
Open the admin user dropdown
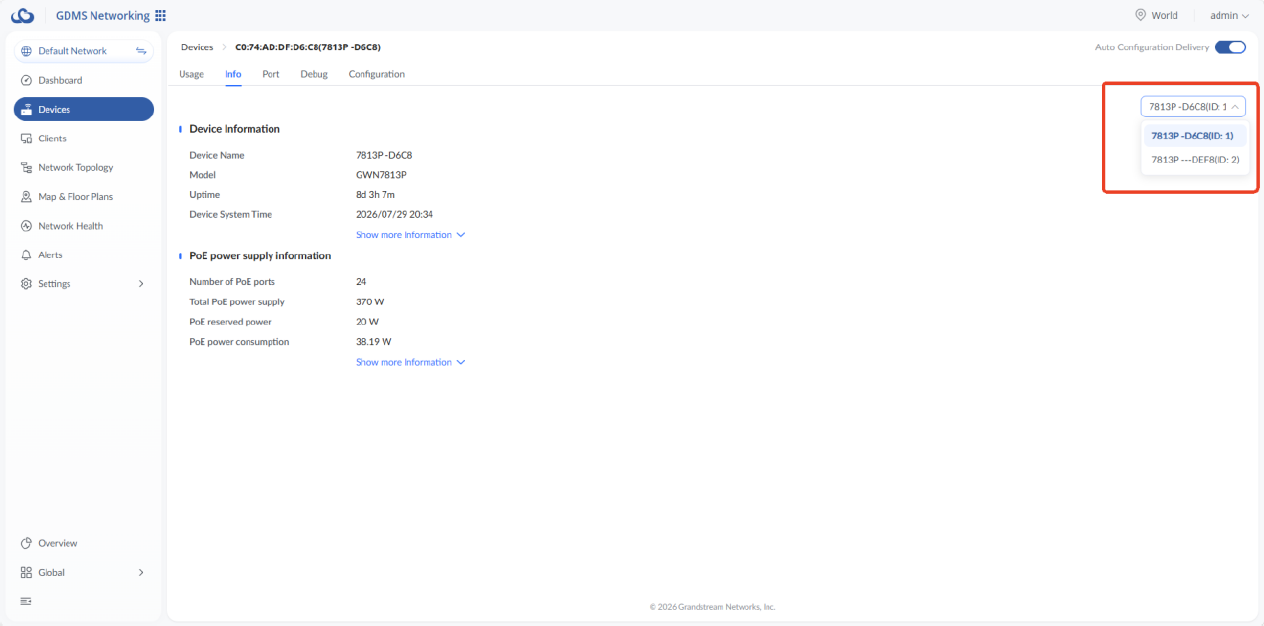[1229, 16]
